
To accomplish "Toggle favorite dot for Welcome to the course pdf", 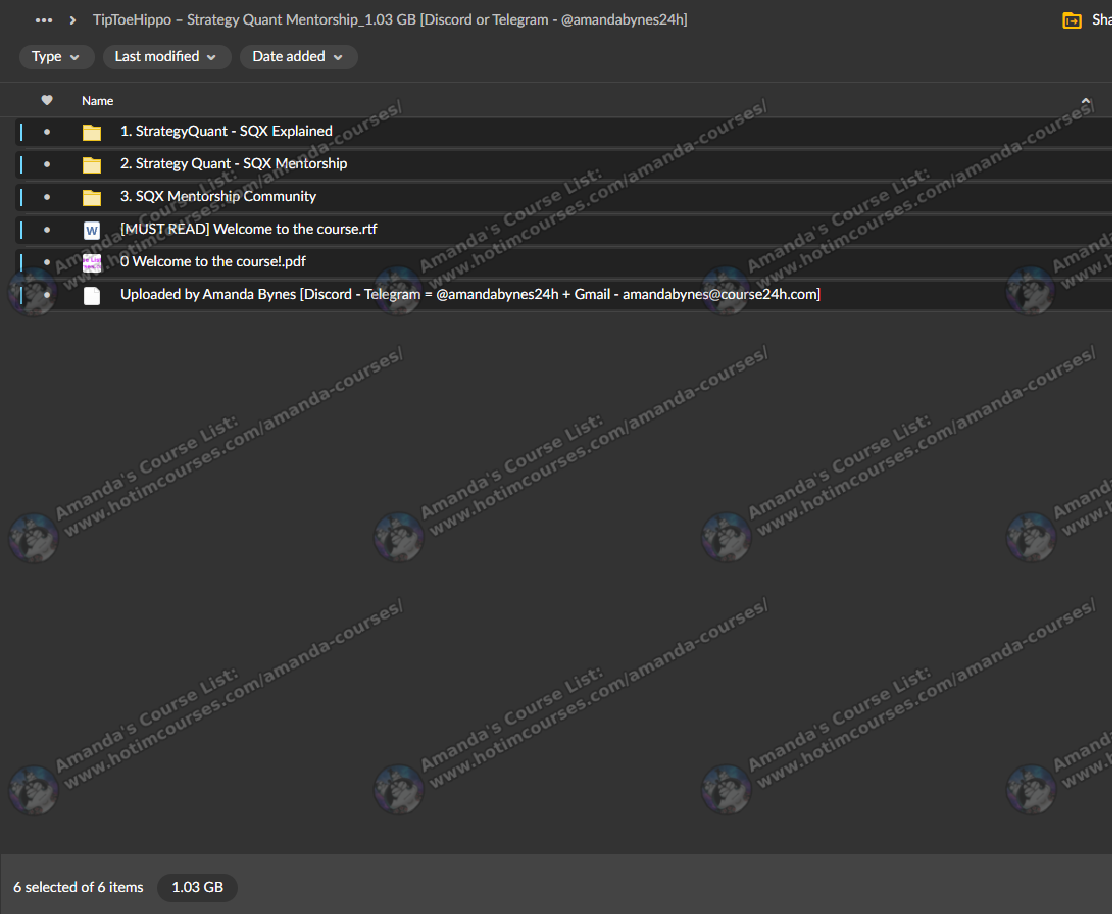I will [47, 262].
